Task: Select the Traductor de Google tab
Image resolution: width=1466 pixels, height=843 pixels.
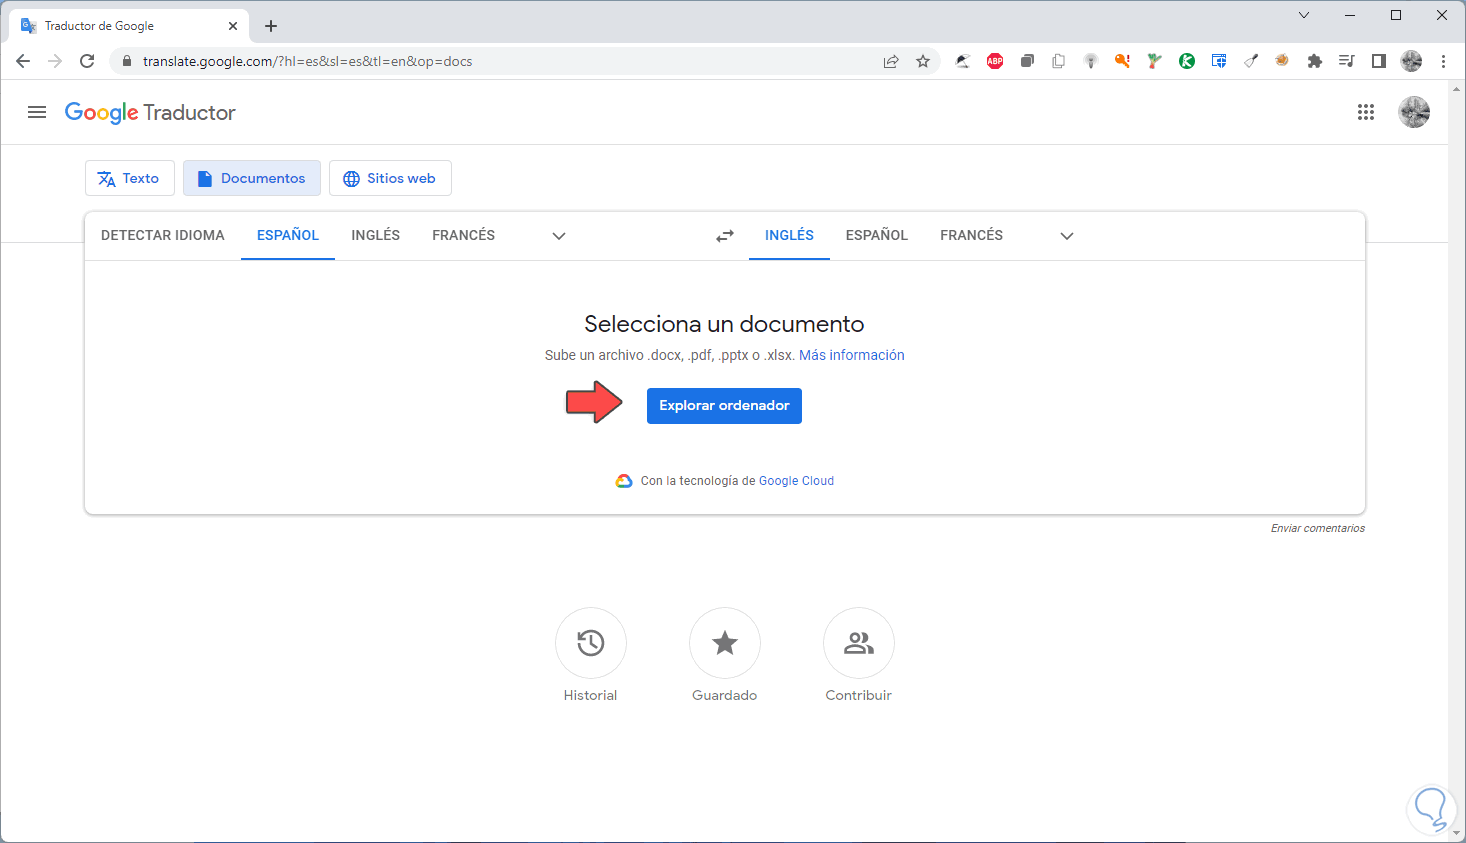Action: click(129, 26)
